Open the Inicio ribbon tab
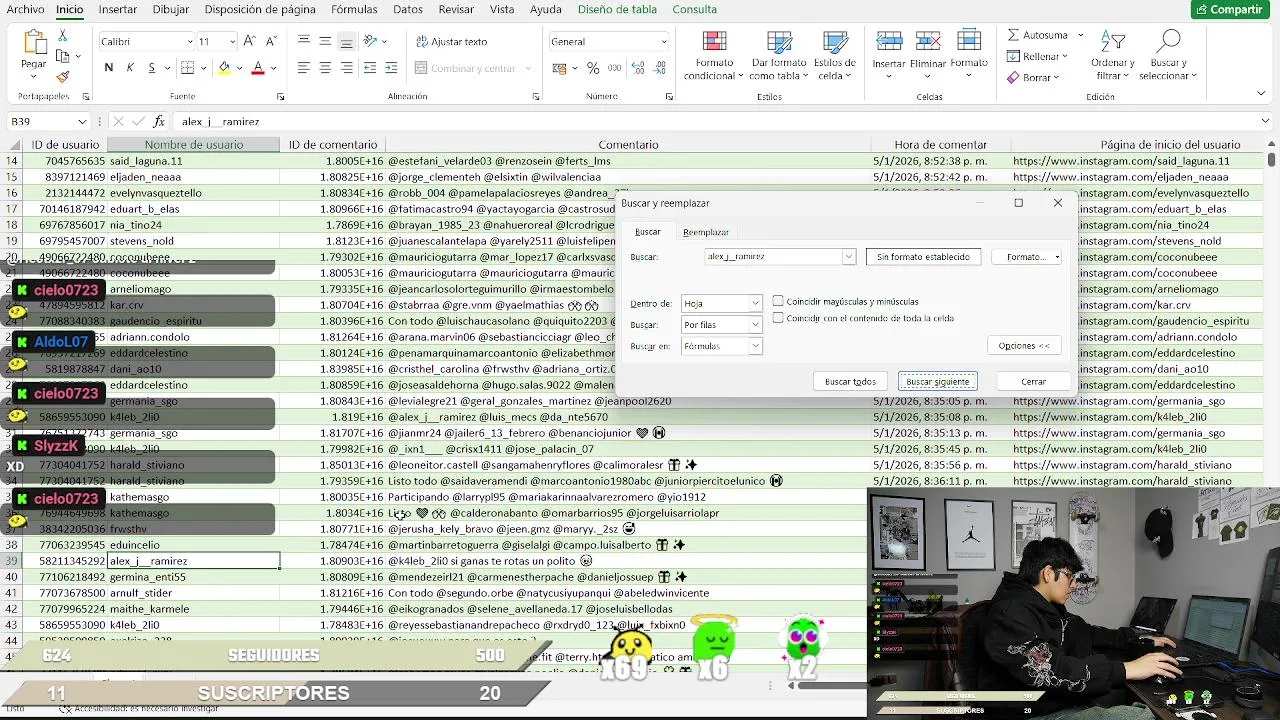 pos(69,9)
